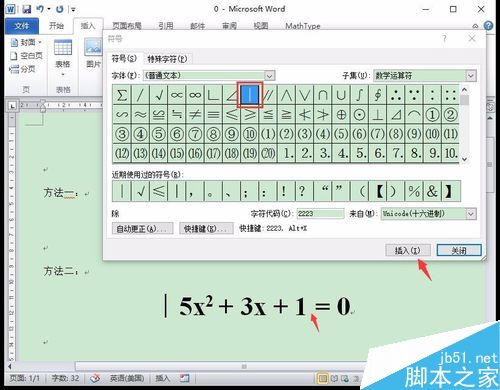500x390 pixels.
Task: Click the symbol grid scroll-down arrow
Action: click(465, 159)
